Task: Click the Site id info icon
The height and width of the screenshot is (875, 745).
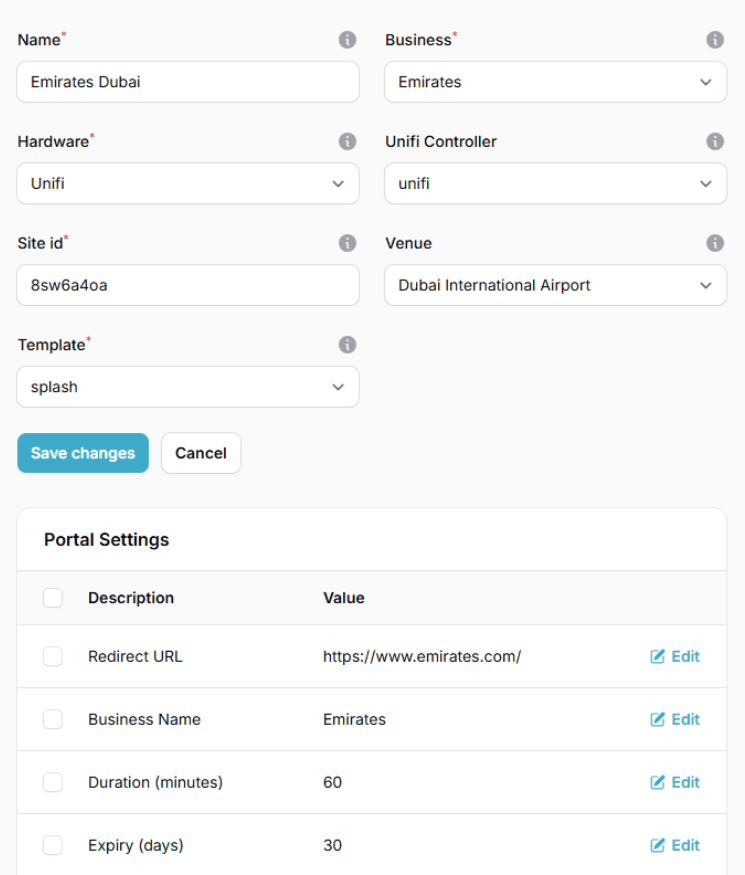Action: click(x=347, y=243)
